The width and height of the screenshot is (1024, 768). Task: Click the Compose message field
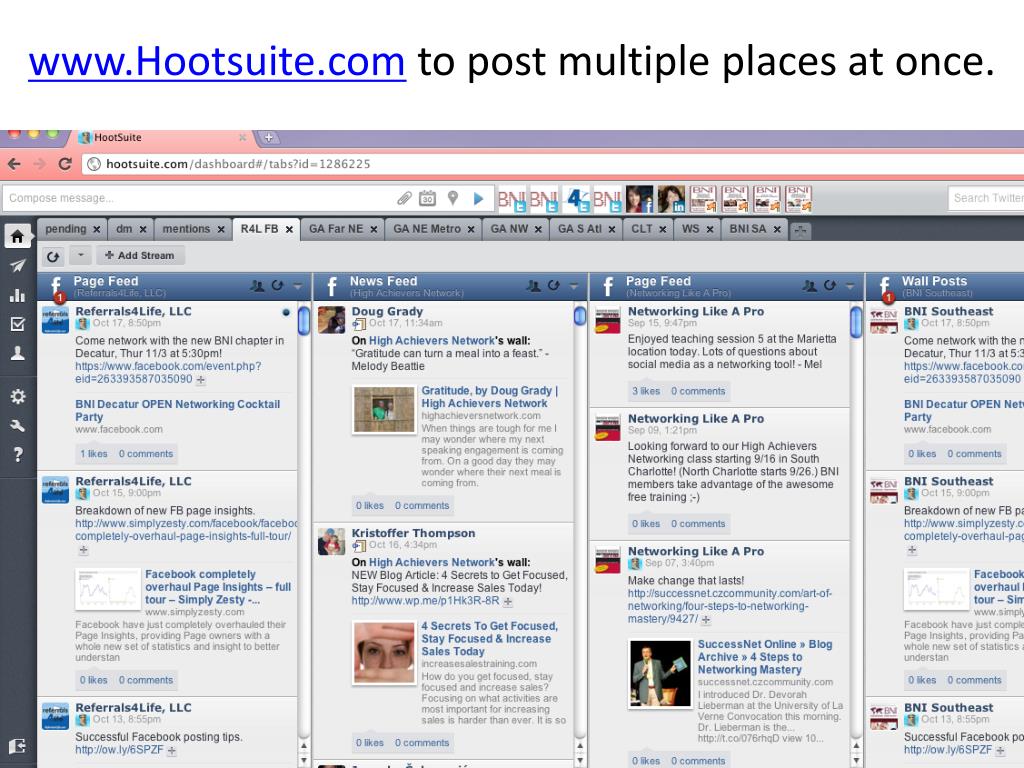196,198
